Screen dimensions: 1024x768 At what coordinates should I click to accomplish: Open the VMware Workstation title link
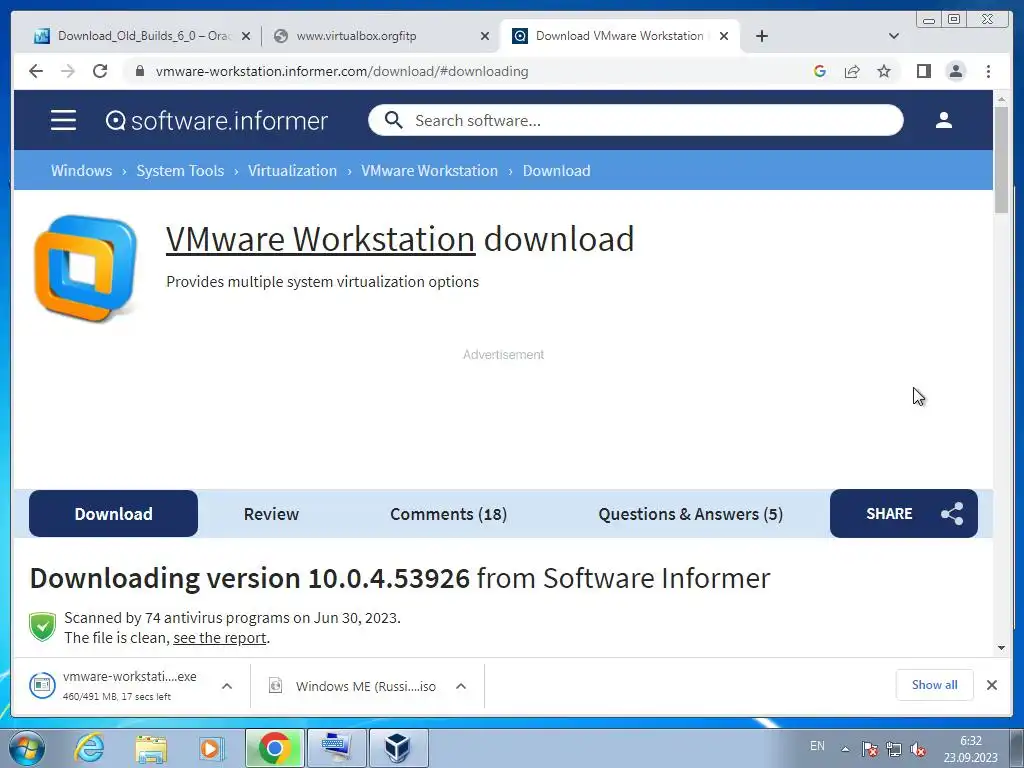(x=320, y=239)
